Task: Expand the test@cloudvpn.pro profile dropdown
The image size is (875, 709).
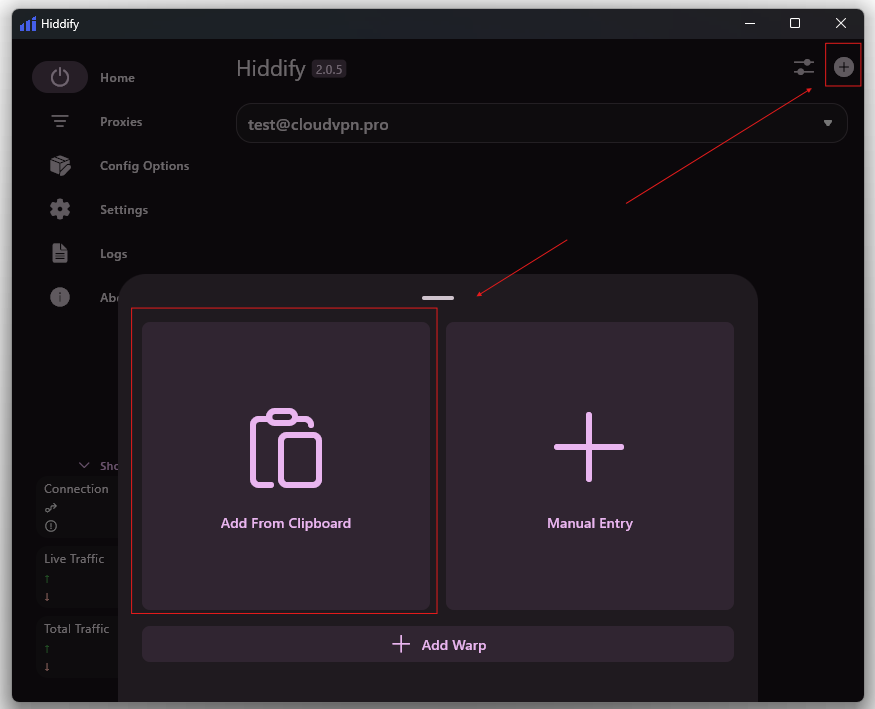Action: pyautogui.click(x=541, y=123)
